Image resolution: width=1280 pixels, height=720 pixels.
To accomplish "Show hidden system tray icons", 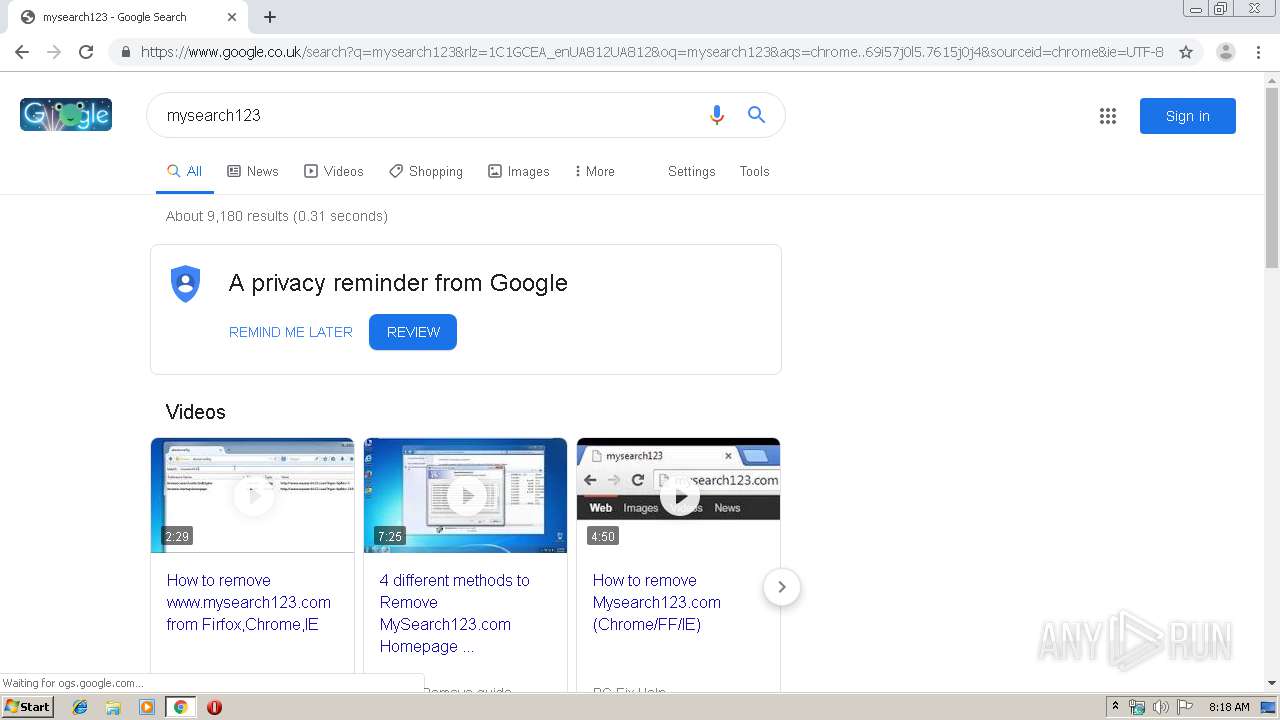I will click(1115, 707).
